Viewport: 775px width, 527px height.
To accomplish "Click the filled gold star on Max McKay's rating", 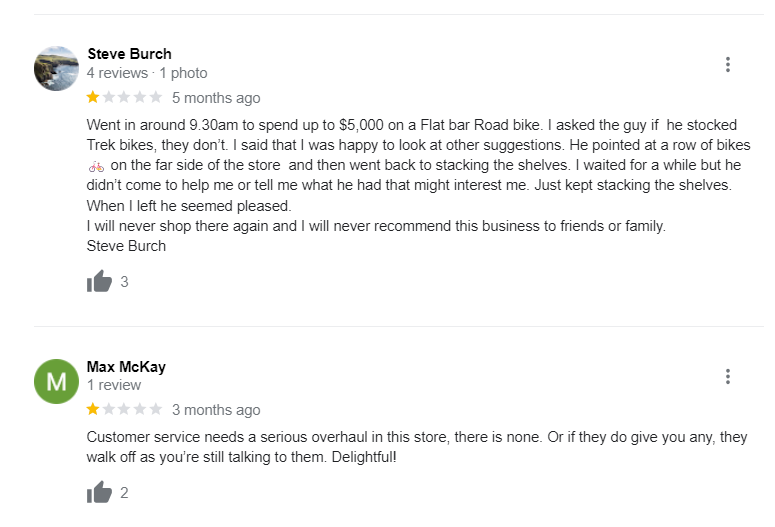I will pyautogui.click(x=93, y=409).
